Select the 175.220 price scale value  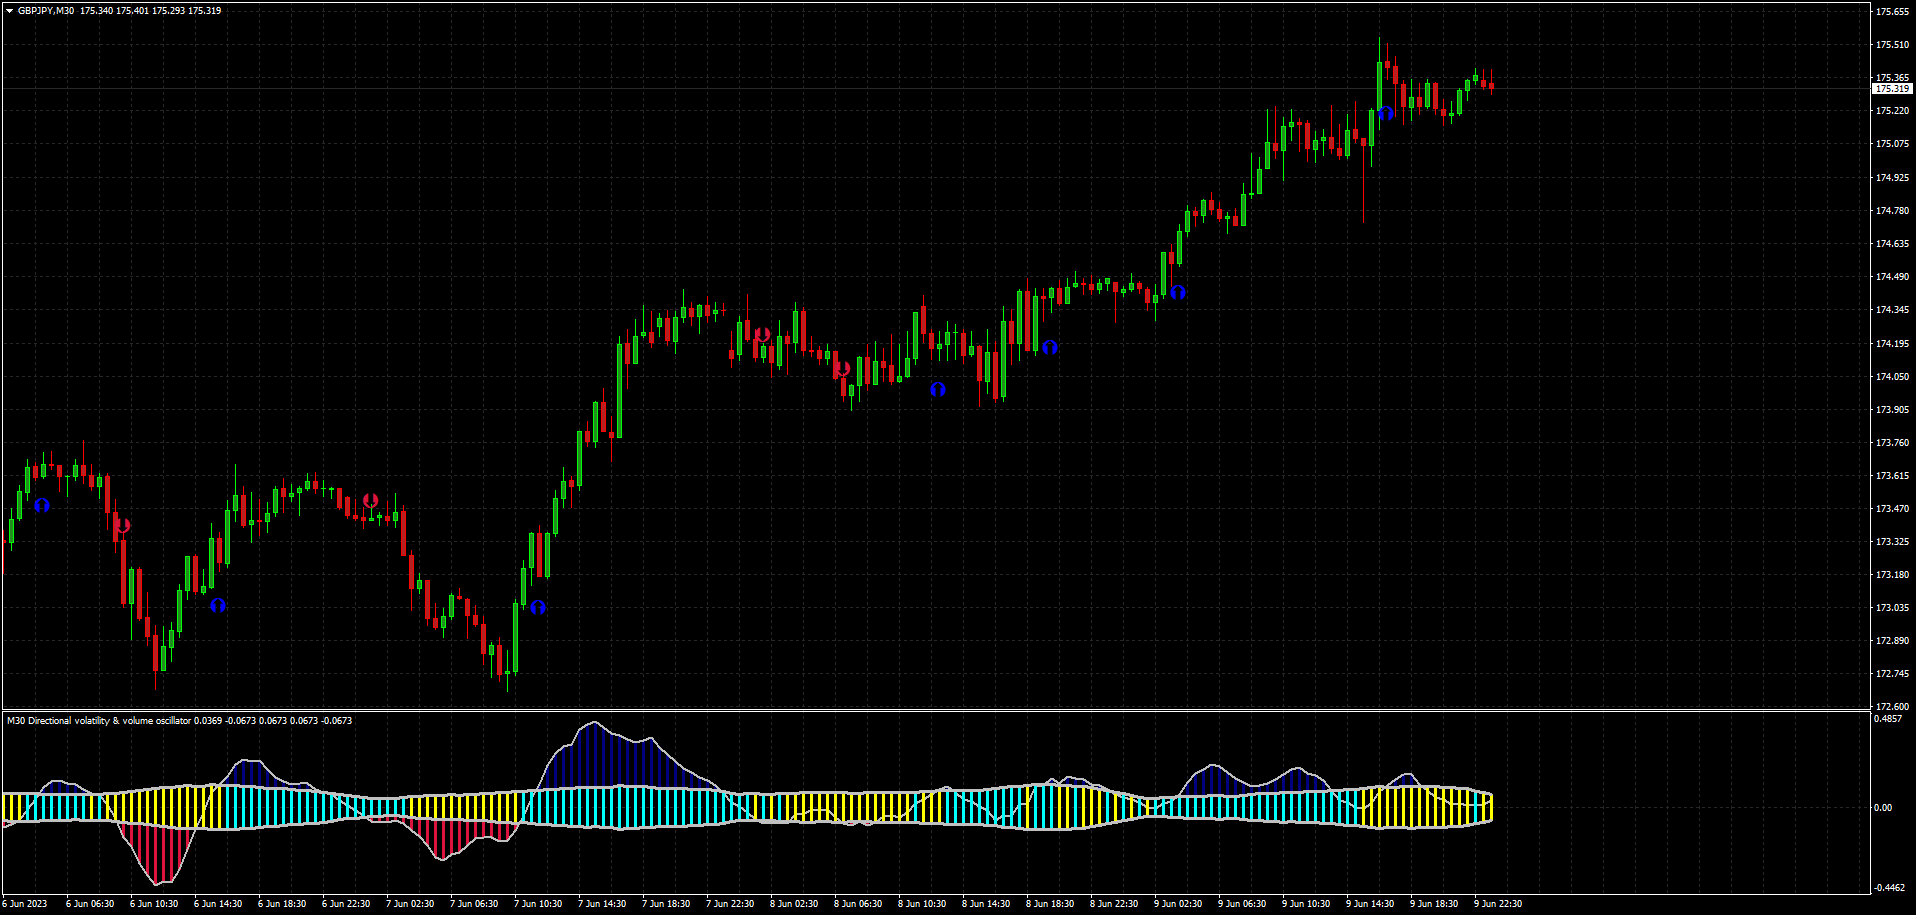[x=1892, y=111]
